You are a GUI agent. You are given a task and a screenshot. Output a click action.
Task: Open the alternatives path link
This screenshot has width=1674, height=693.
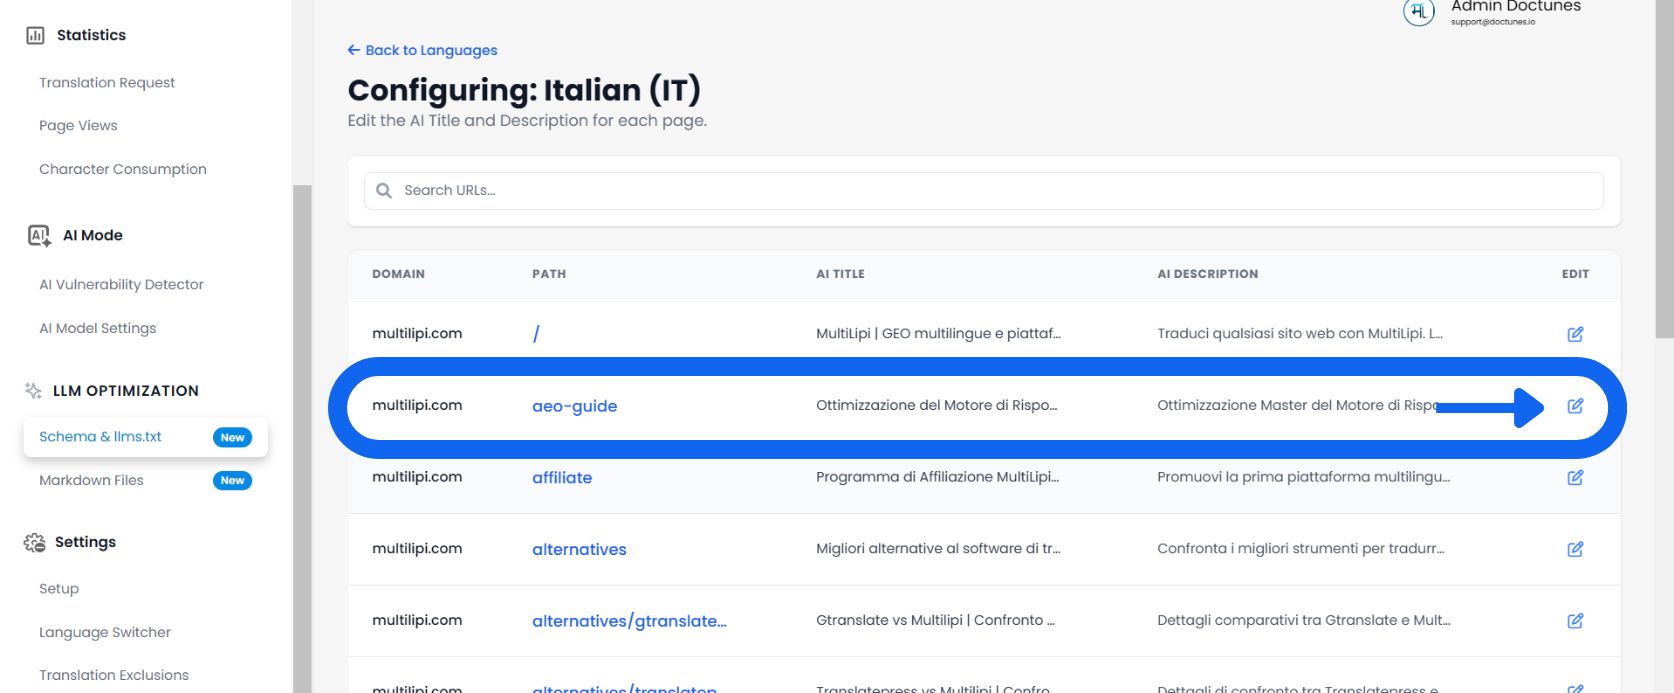pyautogui.click(x=579, y=549)
